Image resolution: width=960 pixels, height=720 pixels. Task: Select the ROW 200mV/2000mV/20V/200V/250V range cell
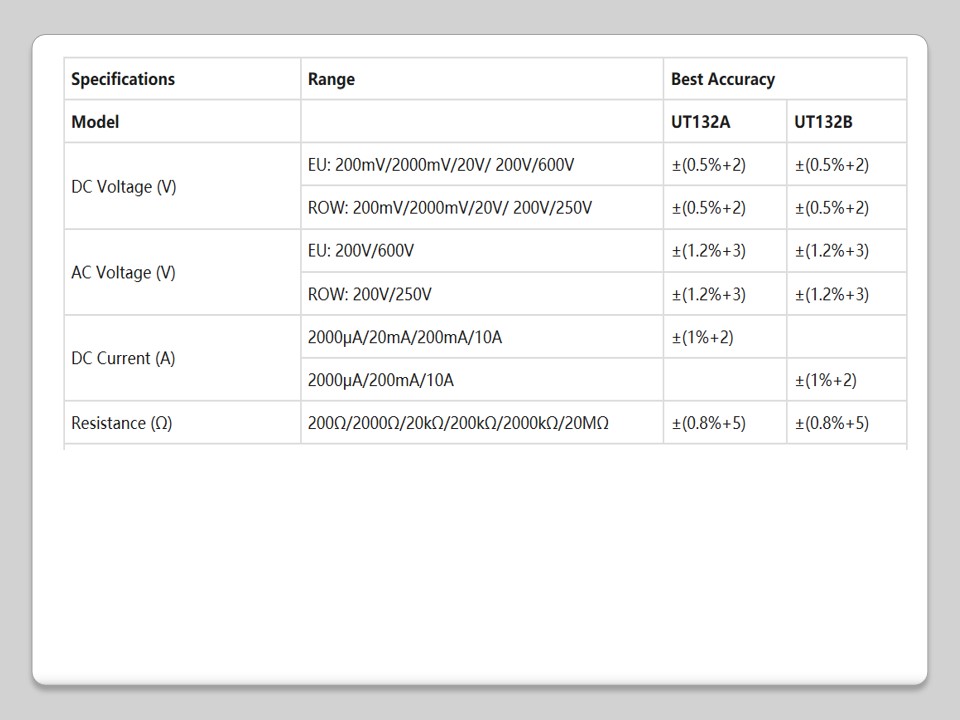(449, 208)
